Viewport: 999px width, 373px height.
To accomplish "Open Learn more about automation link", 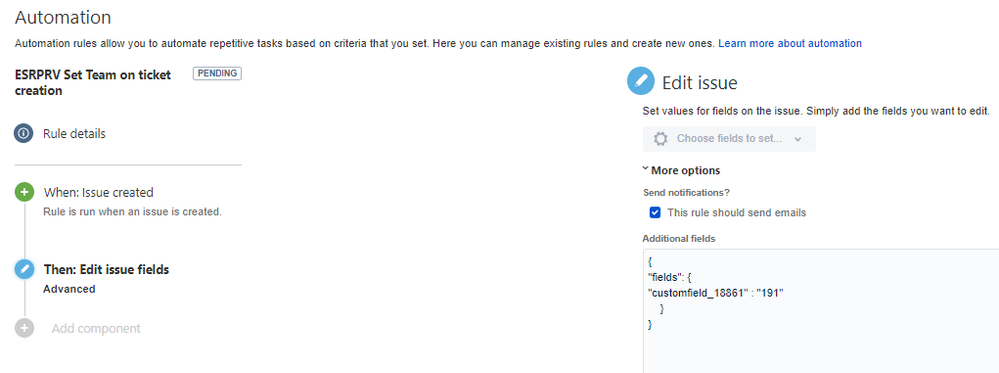I will 790,43.
